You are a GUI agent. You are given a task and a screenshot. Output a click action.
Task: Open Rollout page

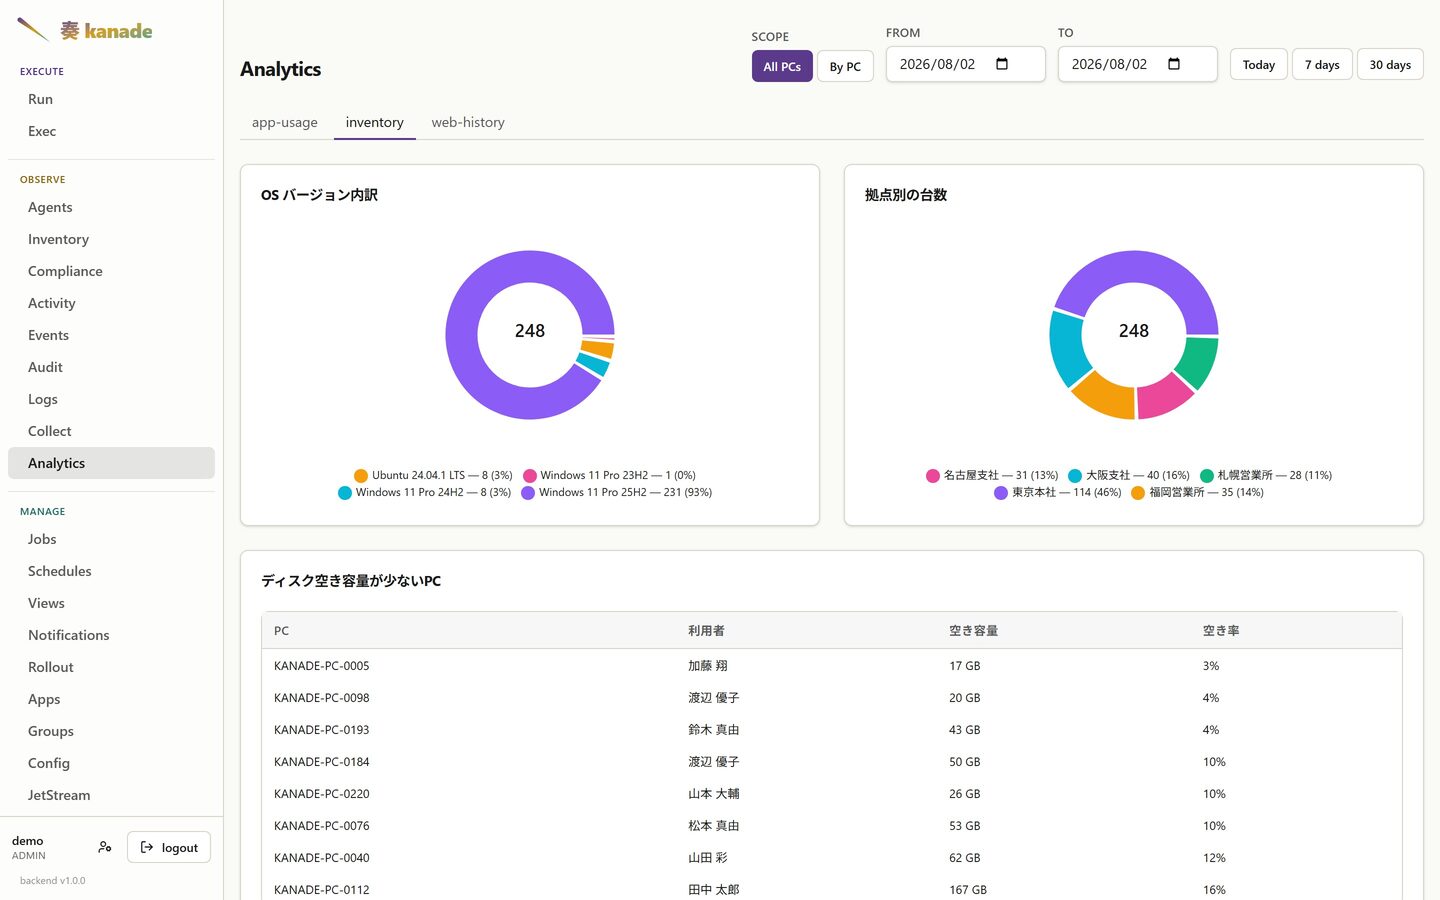coord(111,667)
